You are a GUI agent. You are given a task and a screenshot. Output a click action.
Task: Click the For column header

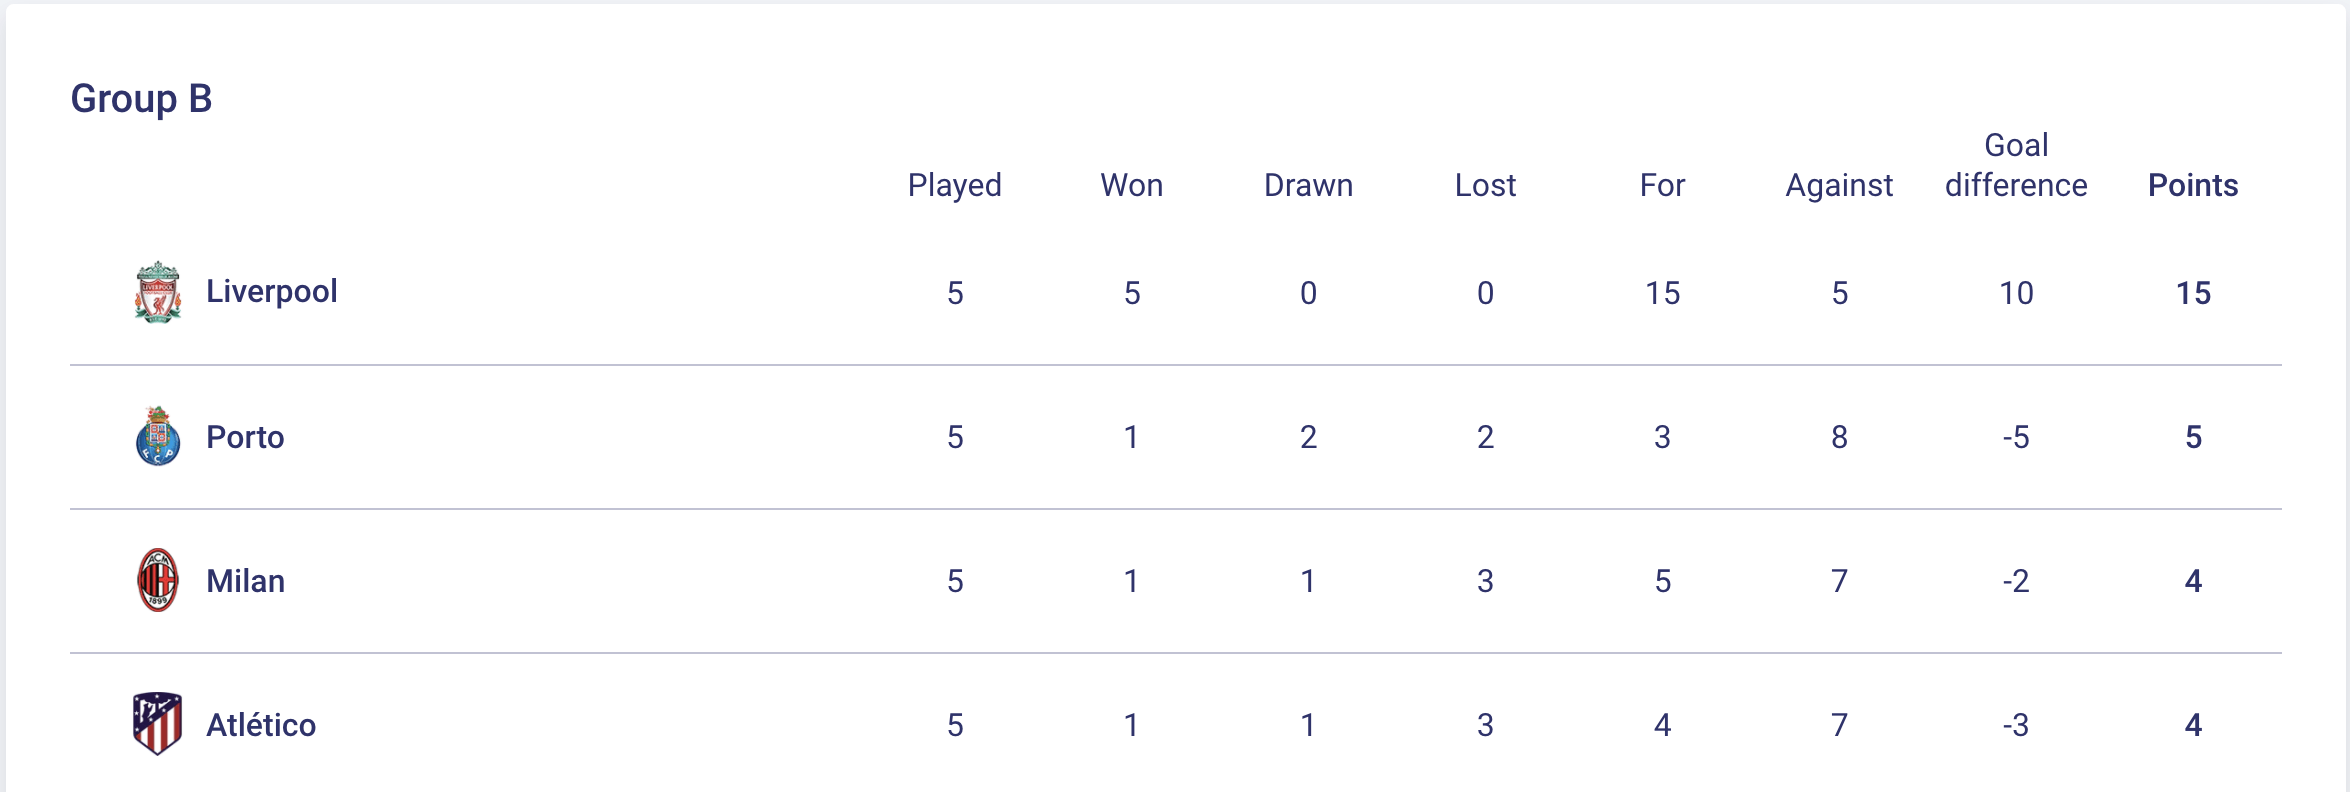click(x=1662, y=185)
